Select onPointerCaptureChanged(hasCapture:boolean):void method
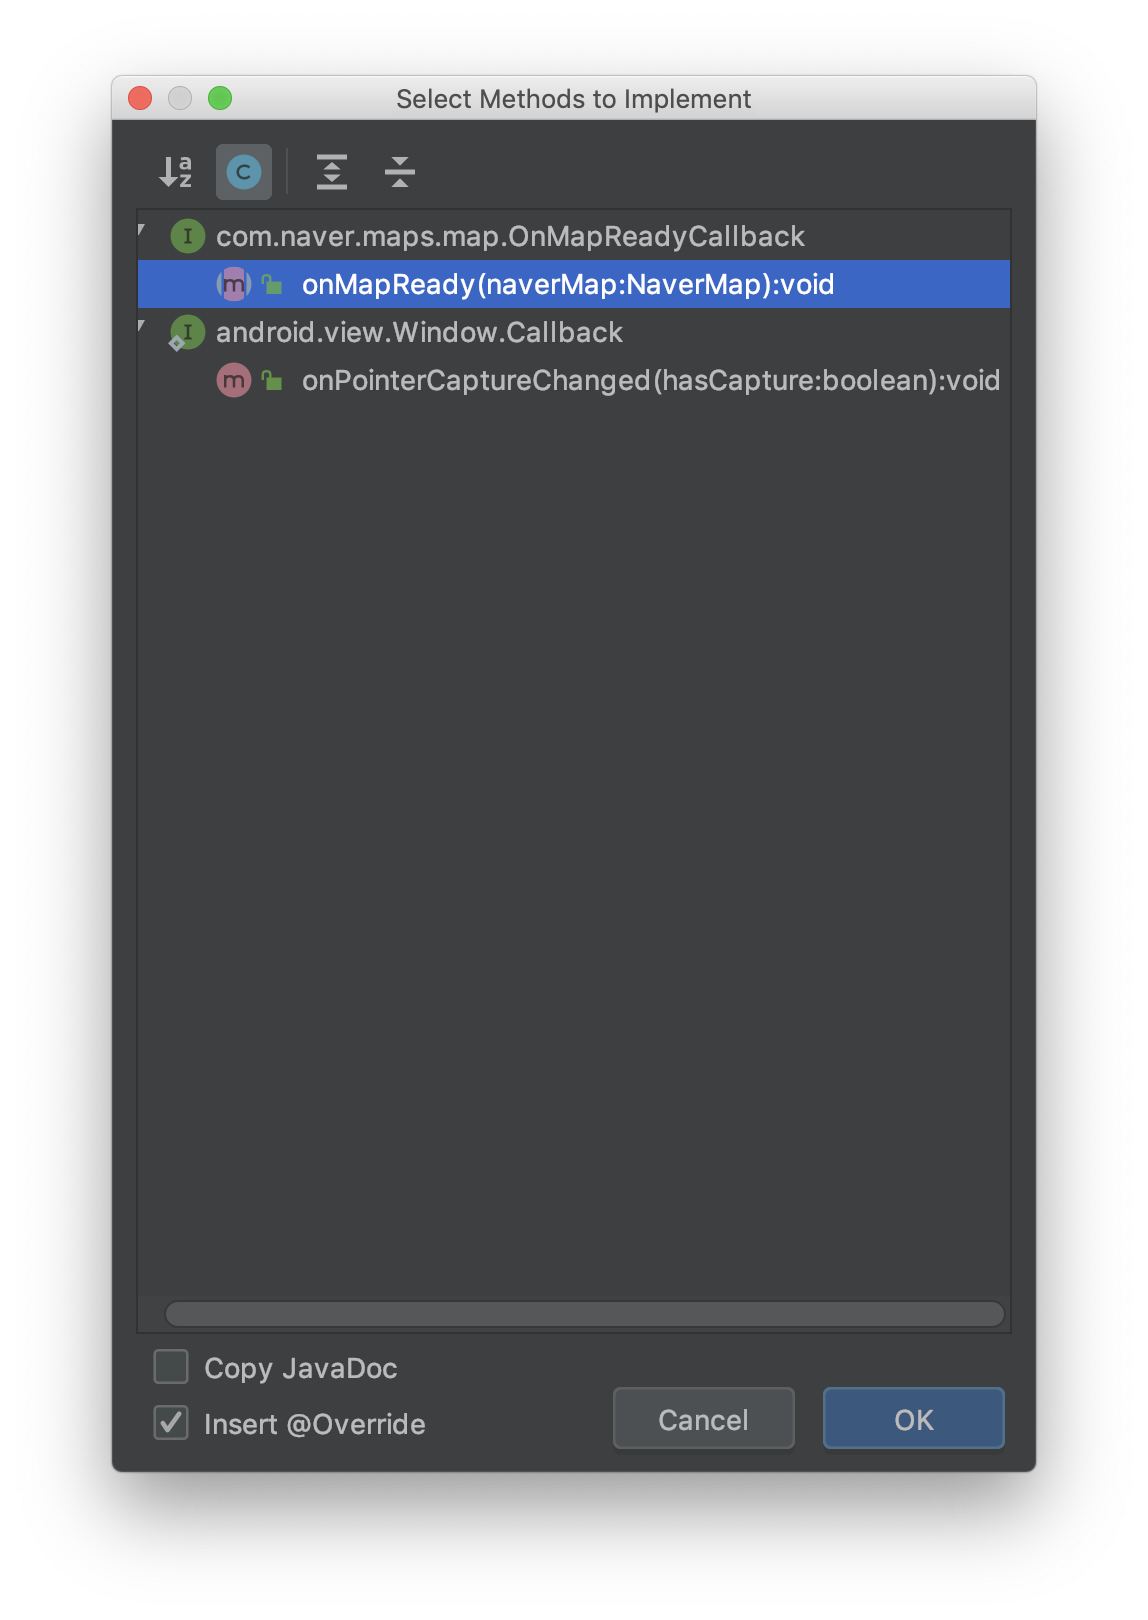This screenshot has height=1620, width=1148. coord(574,380)
